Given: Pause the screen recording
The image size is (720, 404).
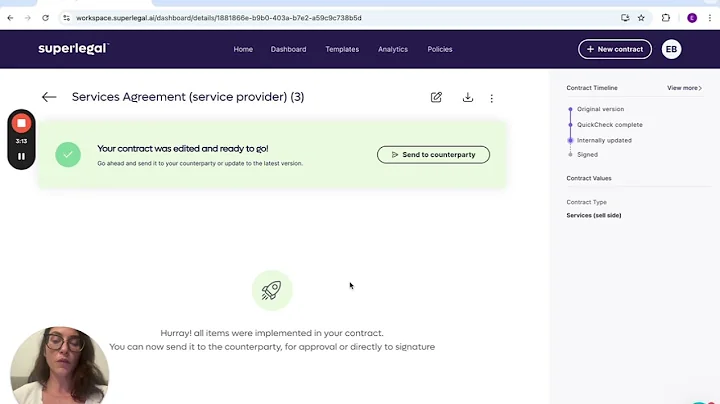Looking at the screenshot, I should coord(21,157).
